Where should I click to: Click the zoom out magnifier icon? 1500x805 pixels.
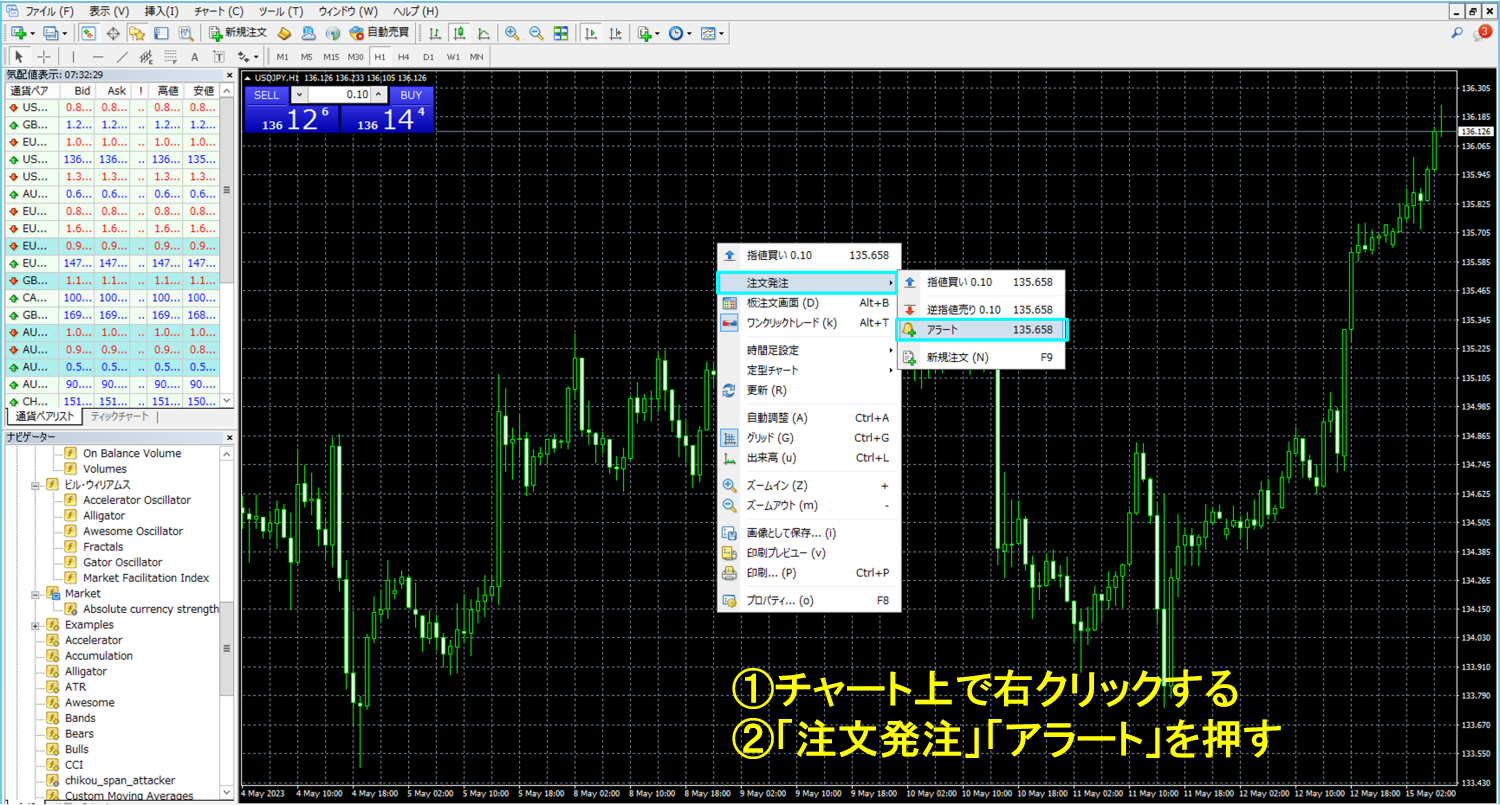point(536,33)
